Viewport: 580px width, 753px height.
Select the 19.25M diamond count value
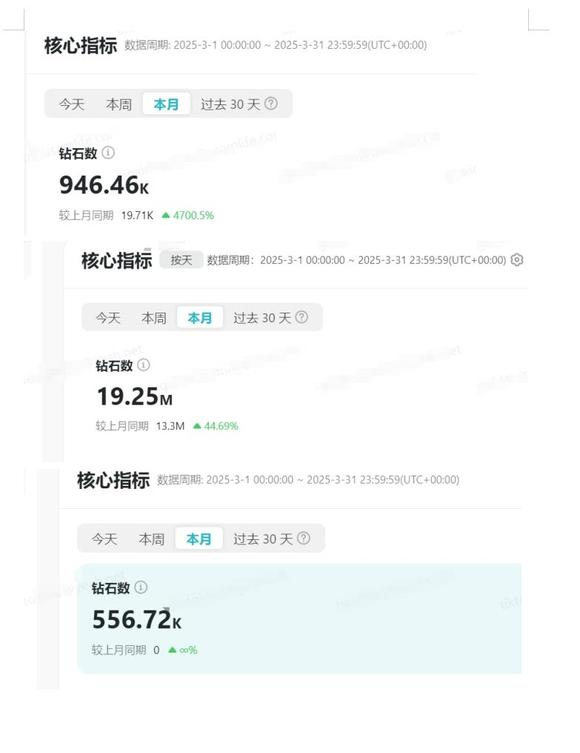(x=135, y=397)
